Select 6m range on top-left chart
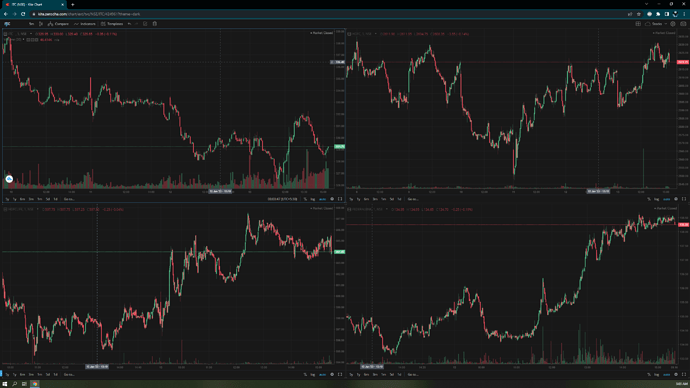 click(x=22, y=199)
